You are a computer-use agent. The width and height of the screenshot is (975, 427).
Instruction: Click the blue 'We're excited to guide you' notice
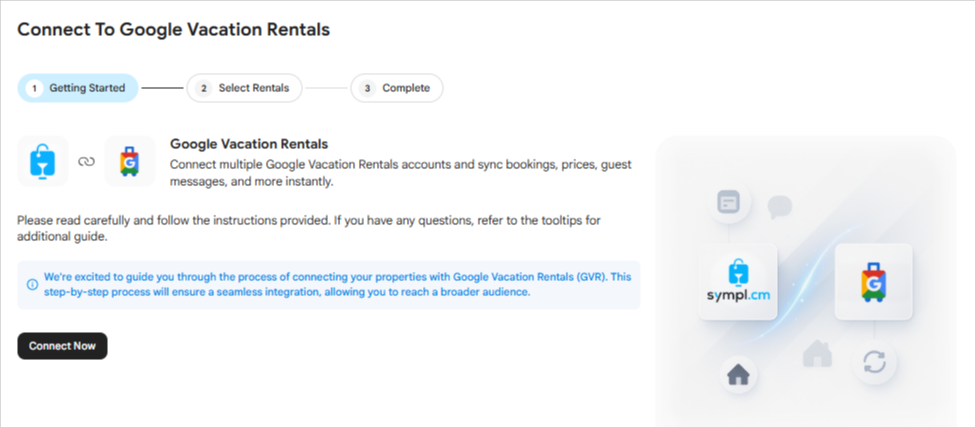click(329, 285)
